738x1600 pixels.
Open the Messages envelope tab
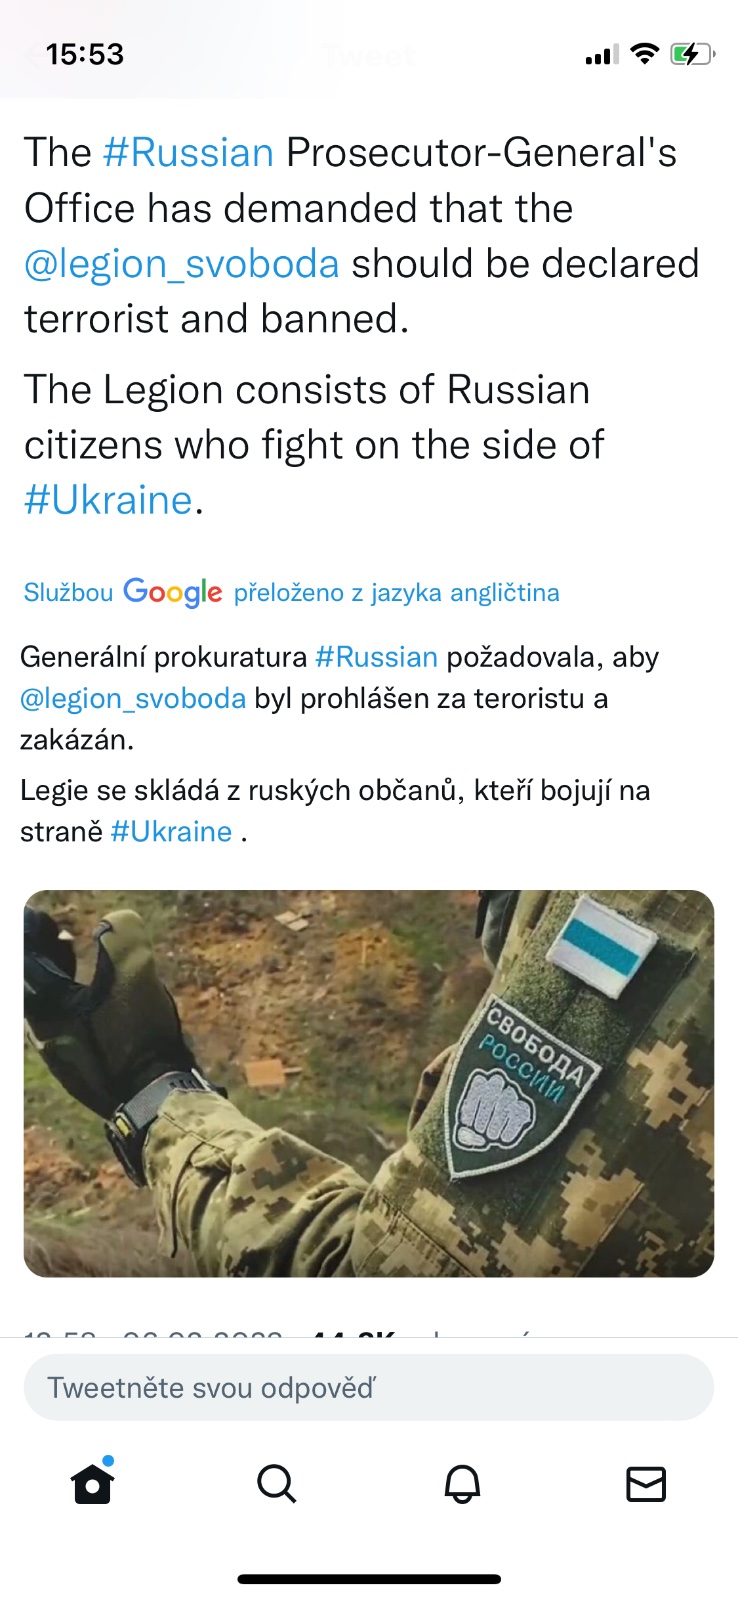(x=646, y=1484)
